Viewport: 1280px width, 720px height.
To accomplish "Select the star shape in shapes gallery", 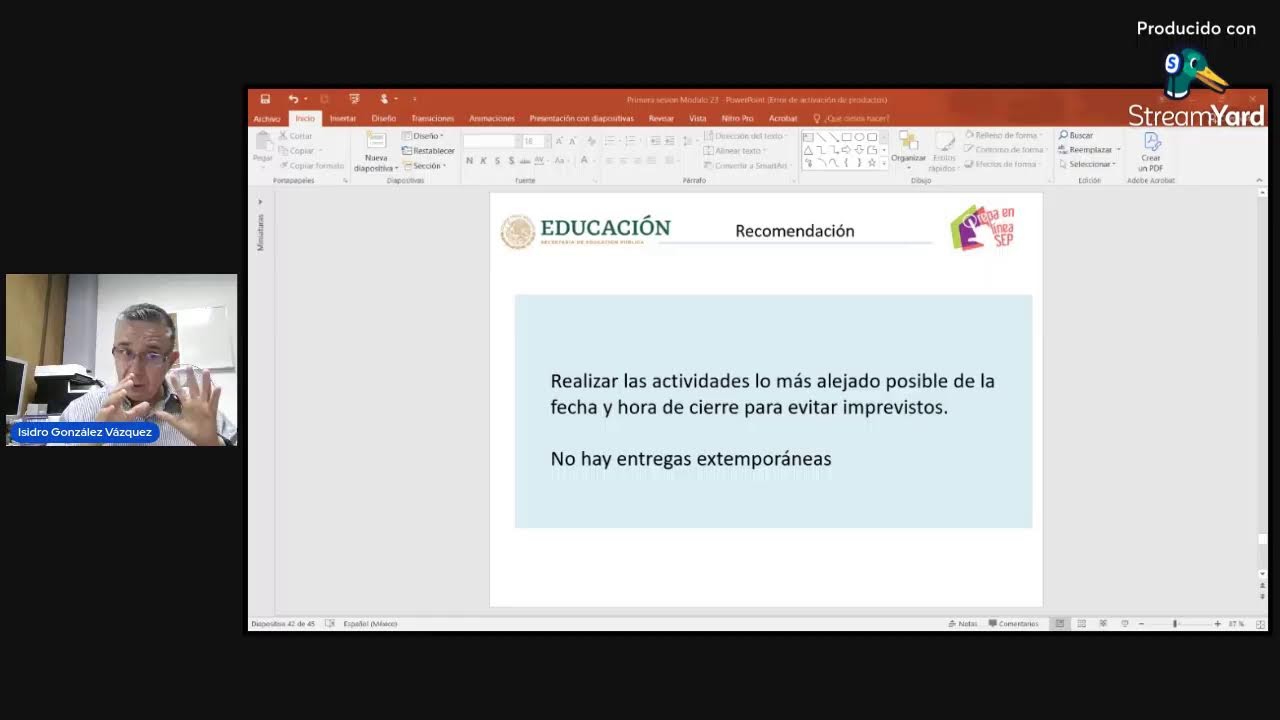I will (872, 163).
